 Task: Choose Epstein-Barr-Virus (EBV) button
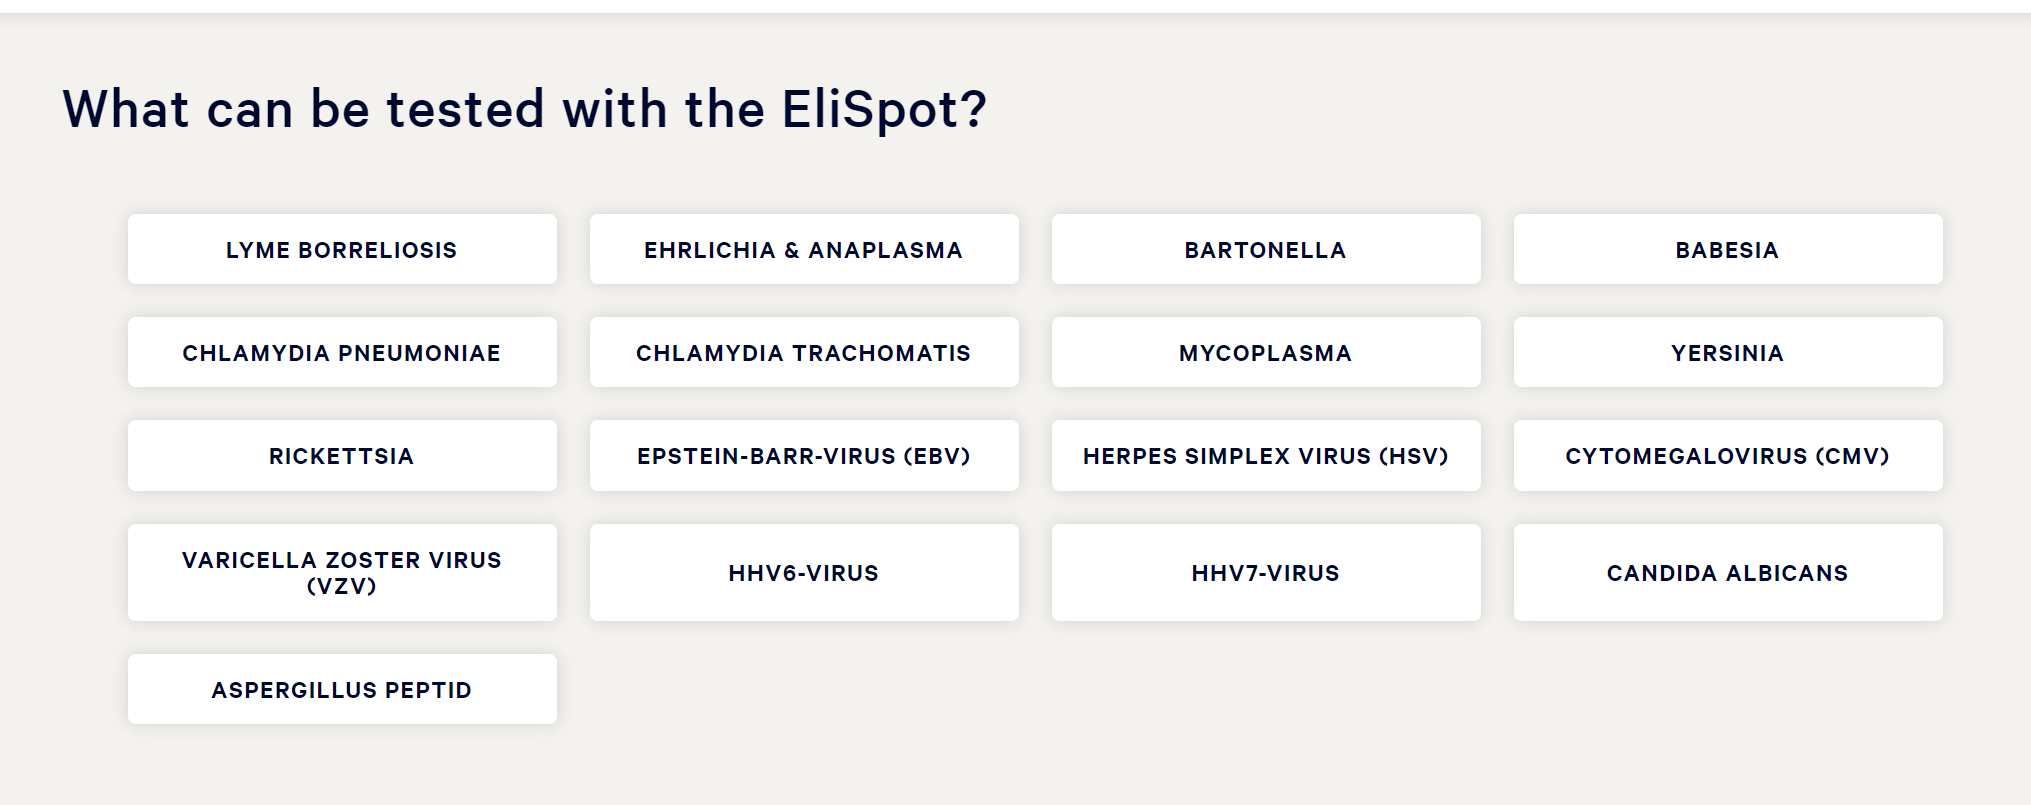point(804,455)
